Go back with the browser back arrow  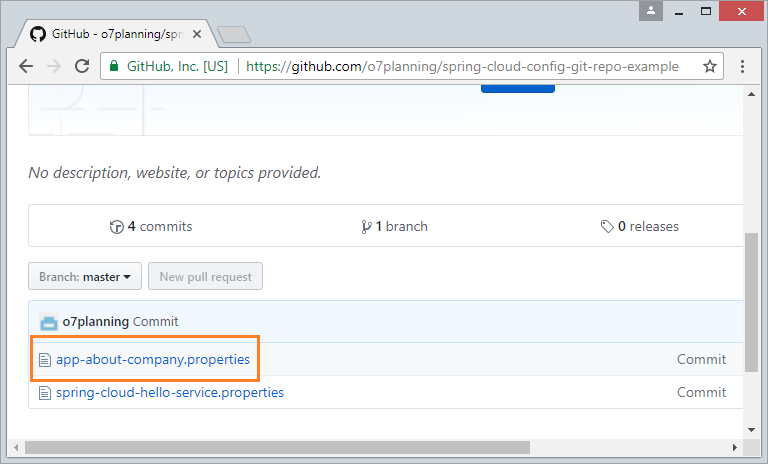26,66
